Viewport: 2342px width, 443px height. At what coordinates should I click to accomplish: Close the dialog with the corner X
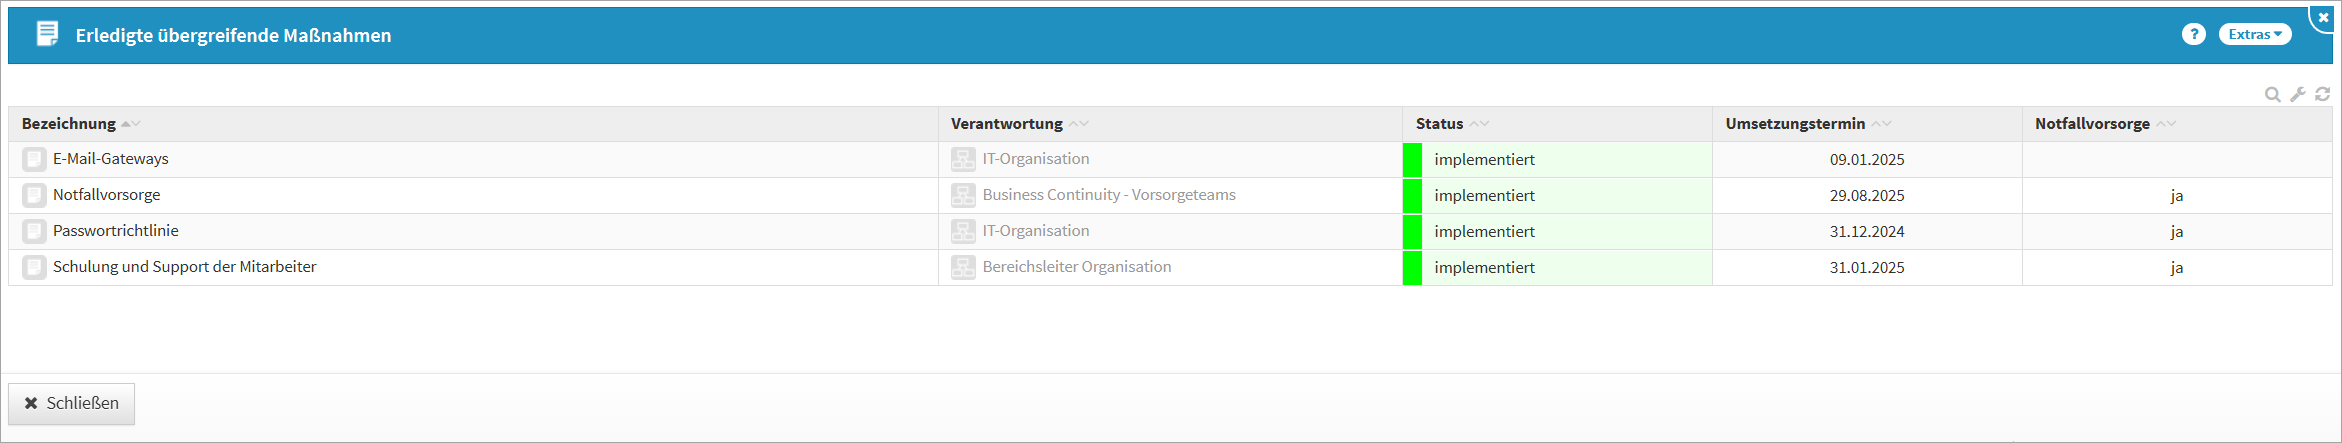(x=2322, y=18)
